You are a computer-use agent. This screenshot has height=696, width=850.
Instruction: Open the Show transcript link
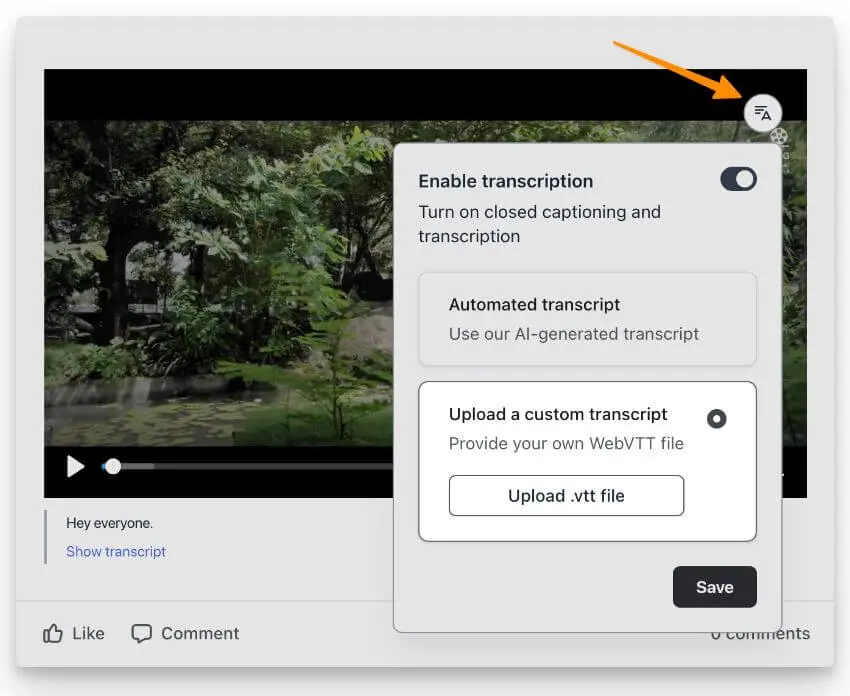(x=114, y=551)
